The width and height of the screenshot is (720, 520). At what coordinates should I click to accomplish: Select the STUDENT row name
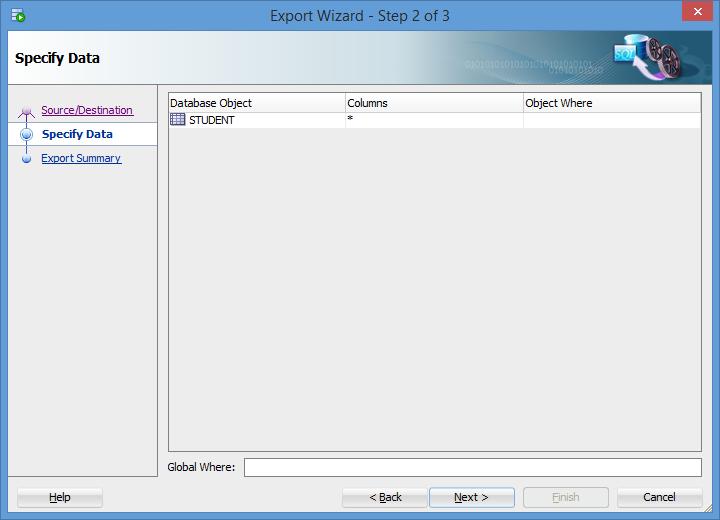click(x=212, y=120)
